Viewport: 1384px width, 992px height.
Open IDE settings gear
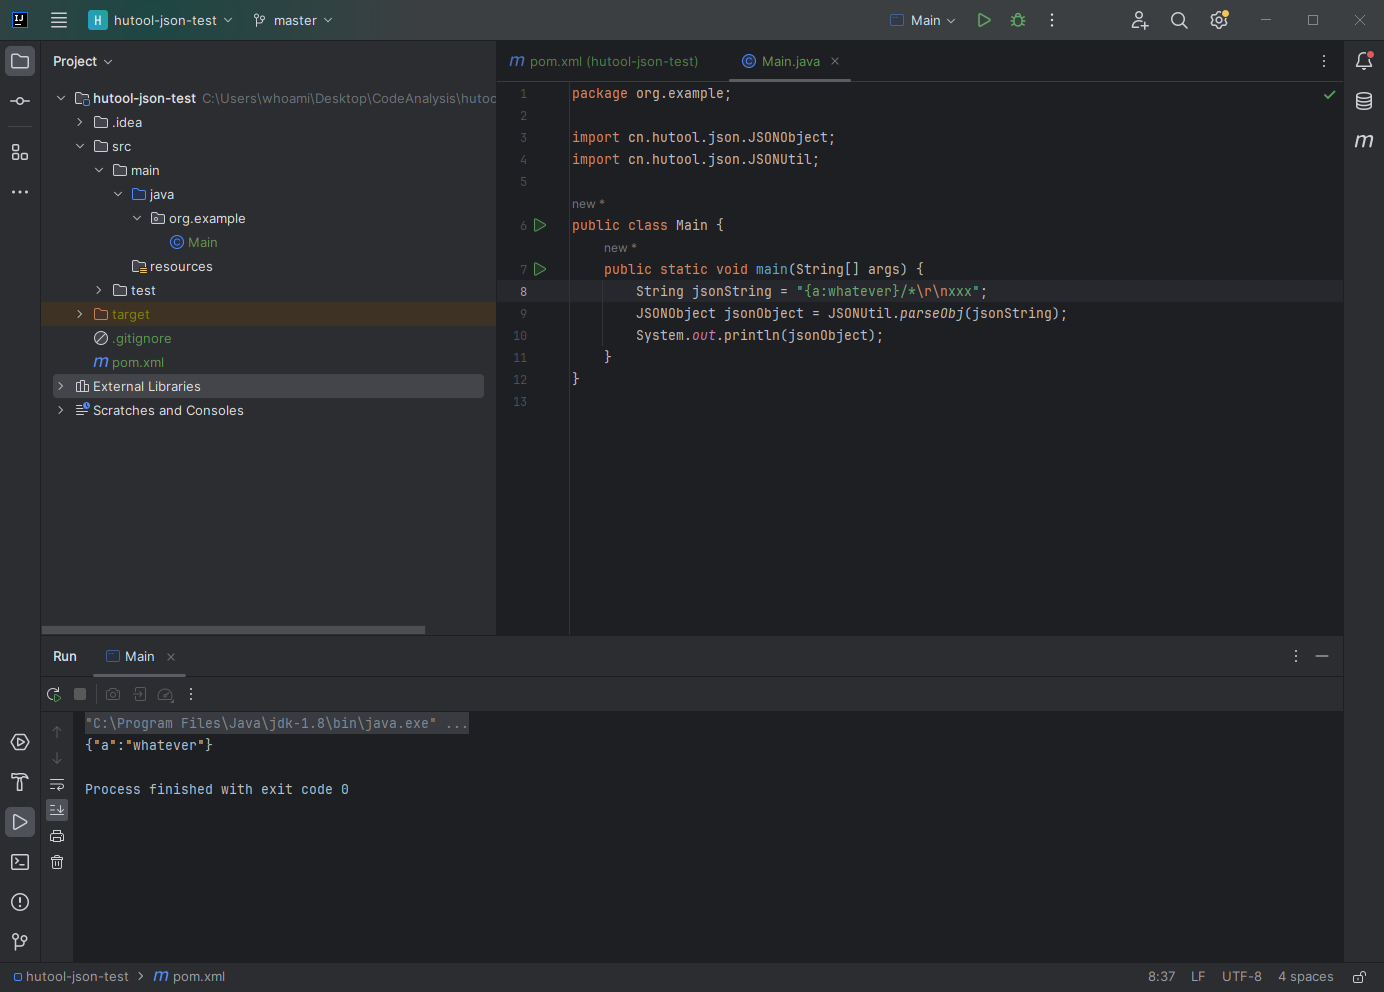point(1219,20)
